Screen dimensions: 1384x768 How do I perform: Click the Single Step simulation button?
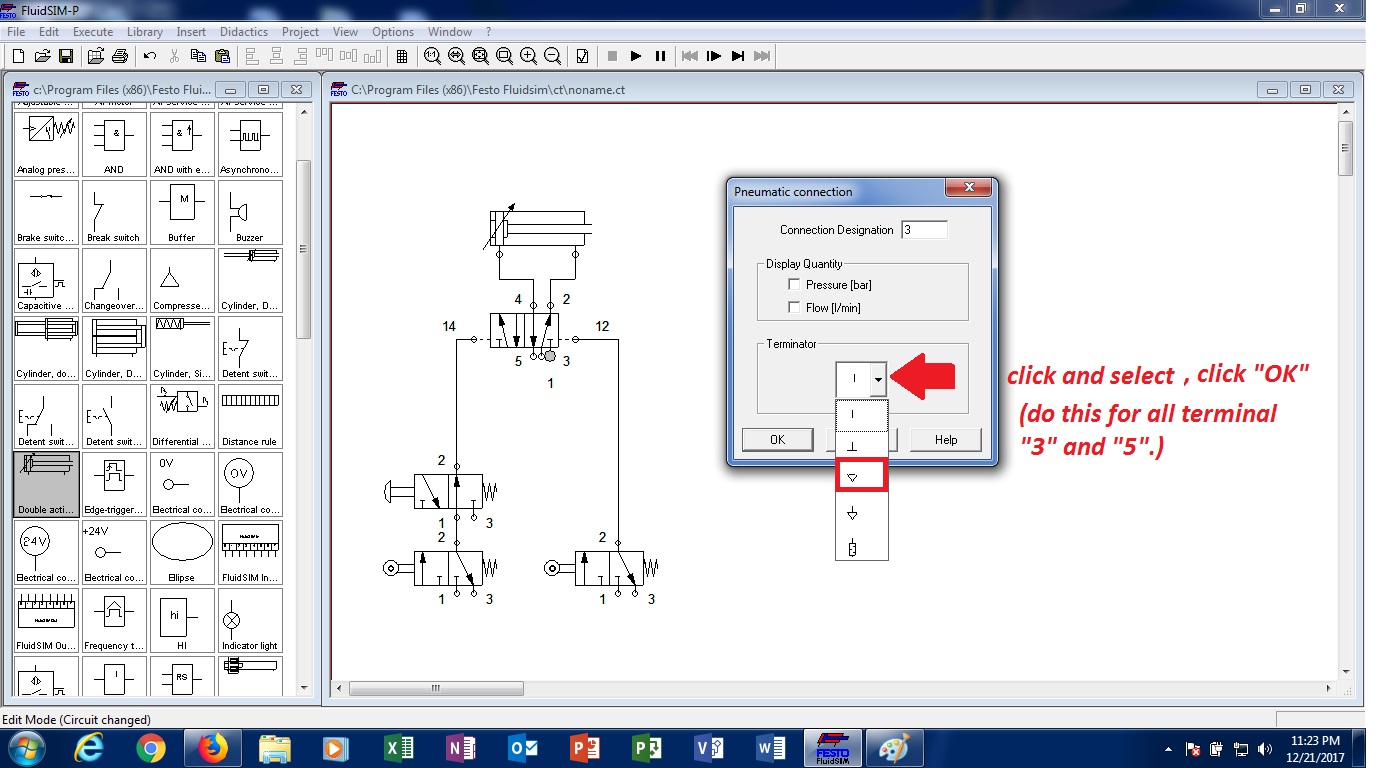tap(714, 56)
